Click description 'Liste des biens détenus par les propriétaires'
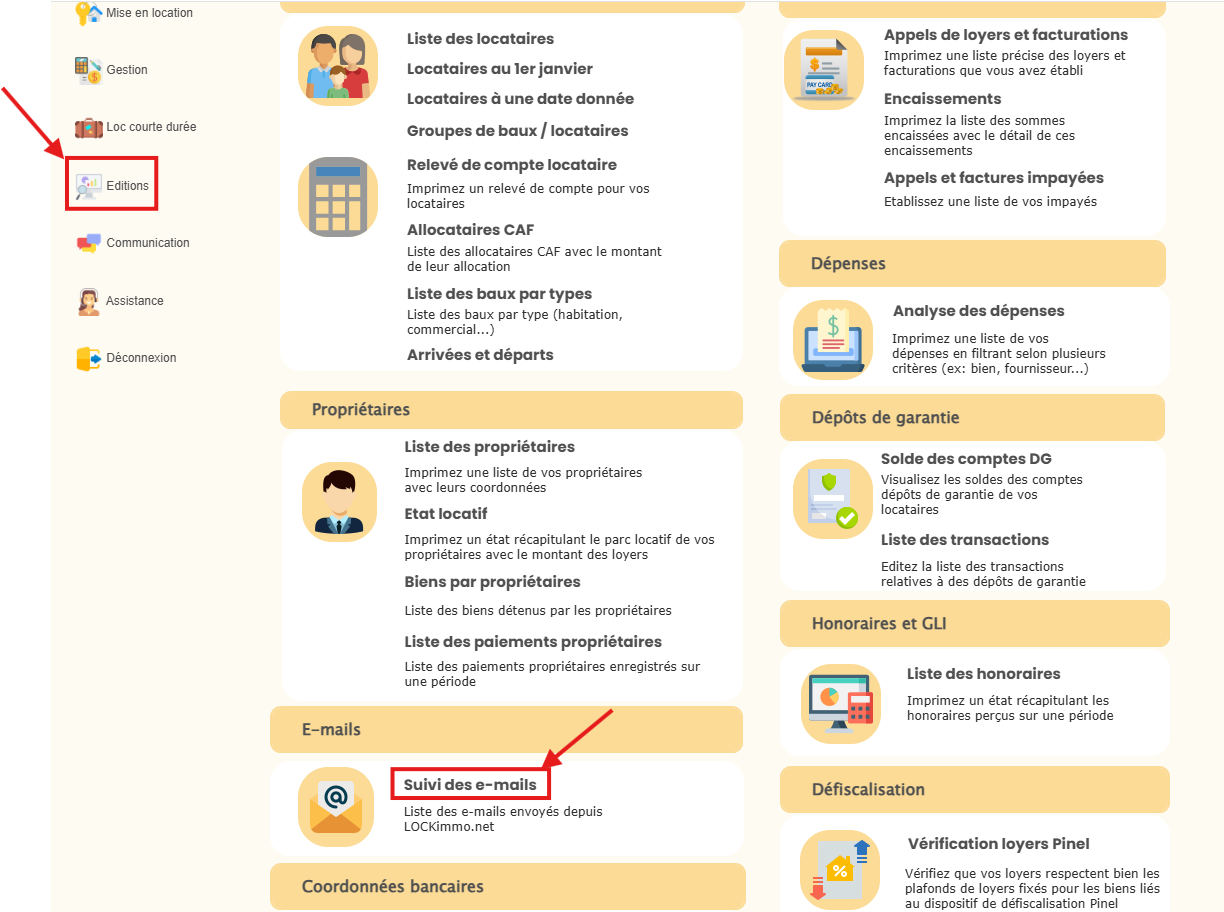This screenshot has width=1224, height=912. click(x=538, y=610)
